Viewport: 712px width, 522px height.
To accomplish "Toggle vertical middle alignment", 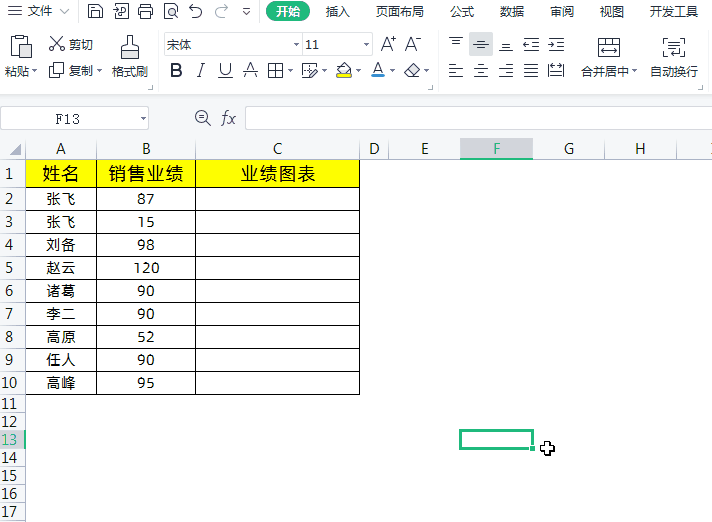I will point(481,44).
